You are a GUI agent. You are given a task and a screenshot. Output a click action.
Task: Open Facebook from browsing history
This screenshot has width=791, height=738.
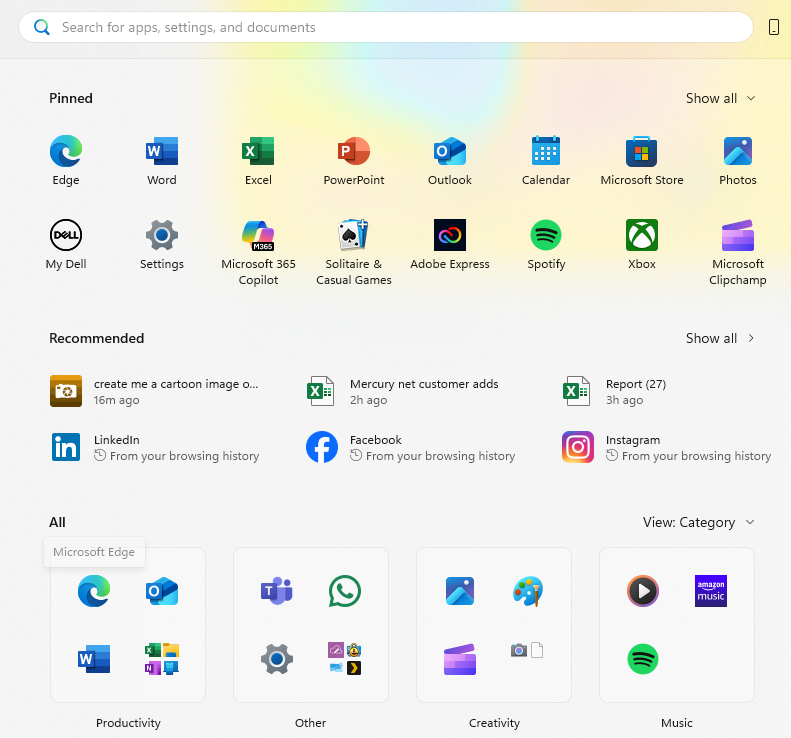pyautogui.click(x=411, y=447)
